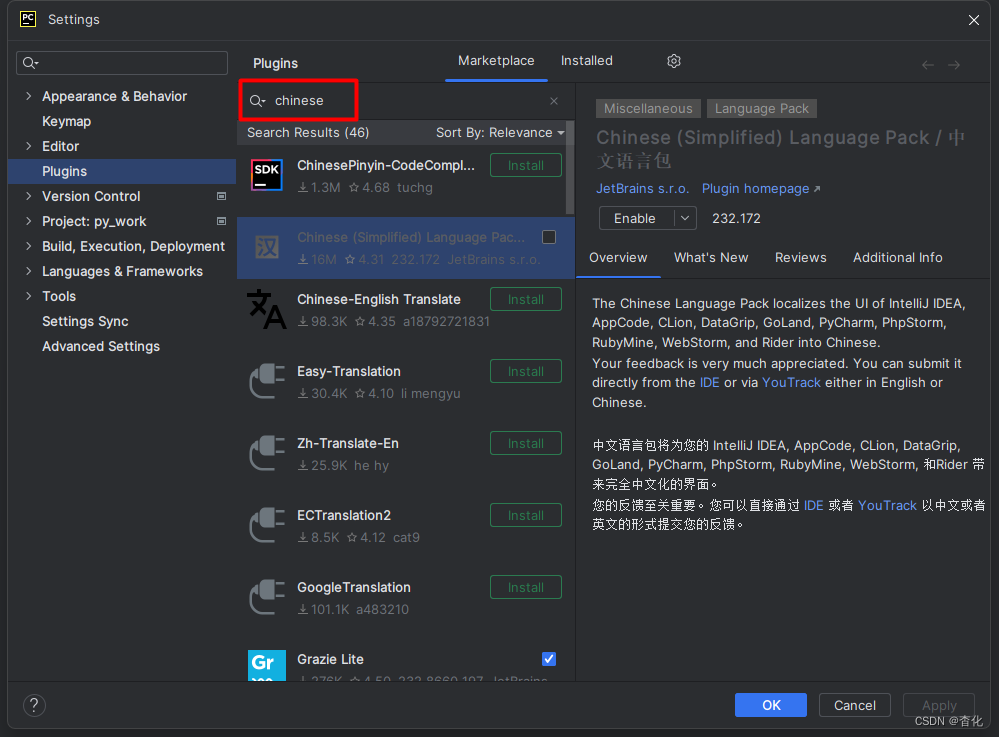The width and height of the screenshot is (999, 737).
Task: Open the Additional Info tab
Action: pyautogui.click(x=897, y=257)
